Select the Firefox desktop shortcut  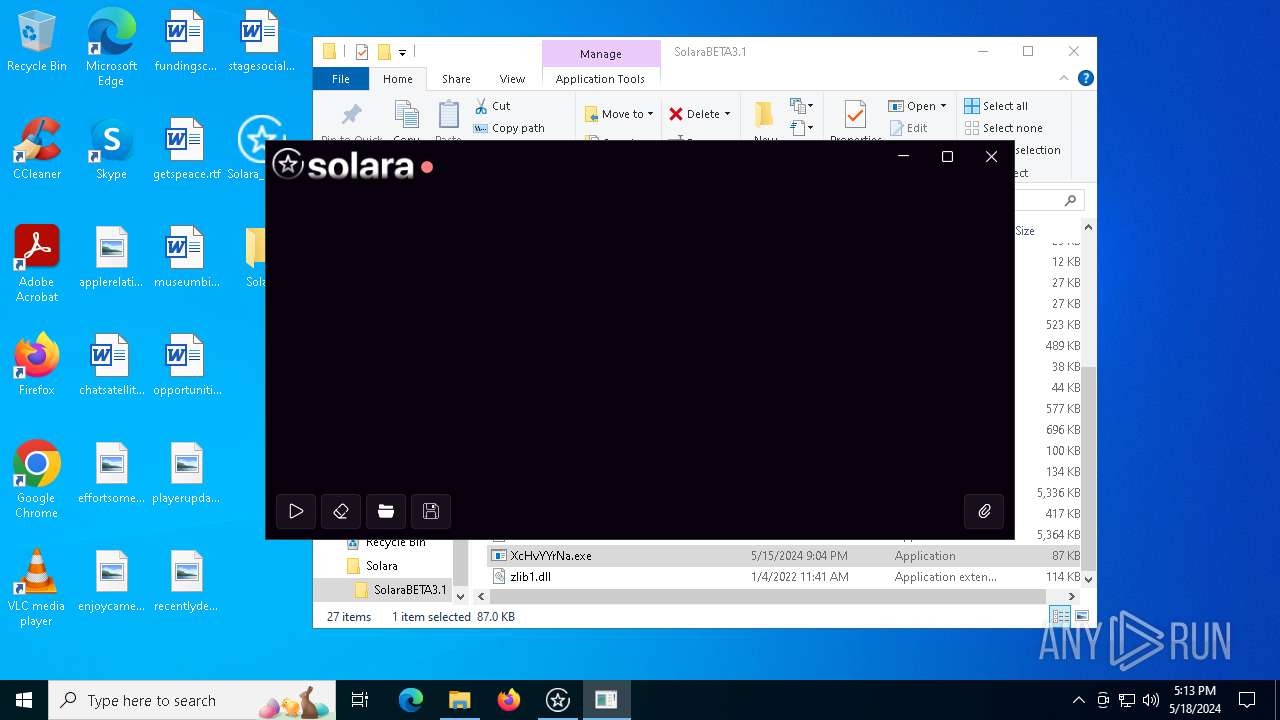(x=37, y=365)
